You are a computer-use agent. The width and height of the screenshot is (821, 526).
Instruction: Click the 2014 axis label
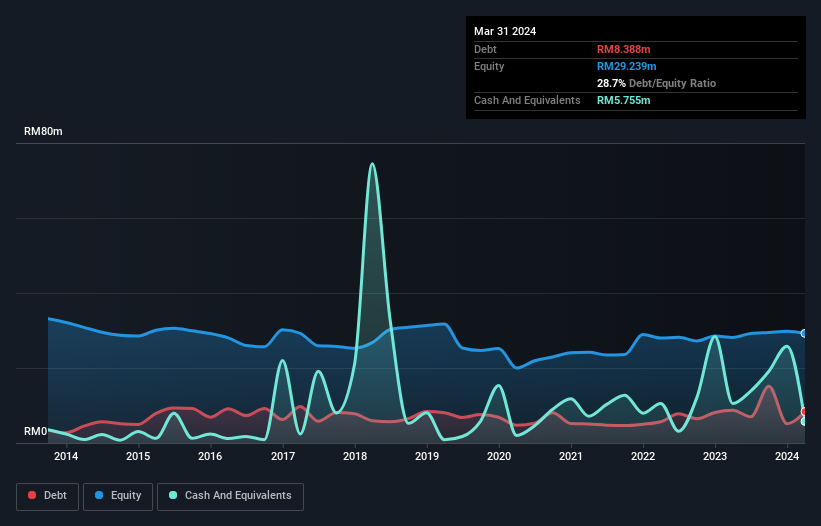pos(66,456)
